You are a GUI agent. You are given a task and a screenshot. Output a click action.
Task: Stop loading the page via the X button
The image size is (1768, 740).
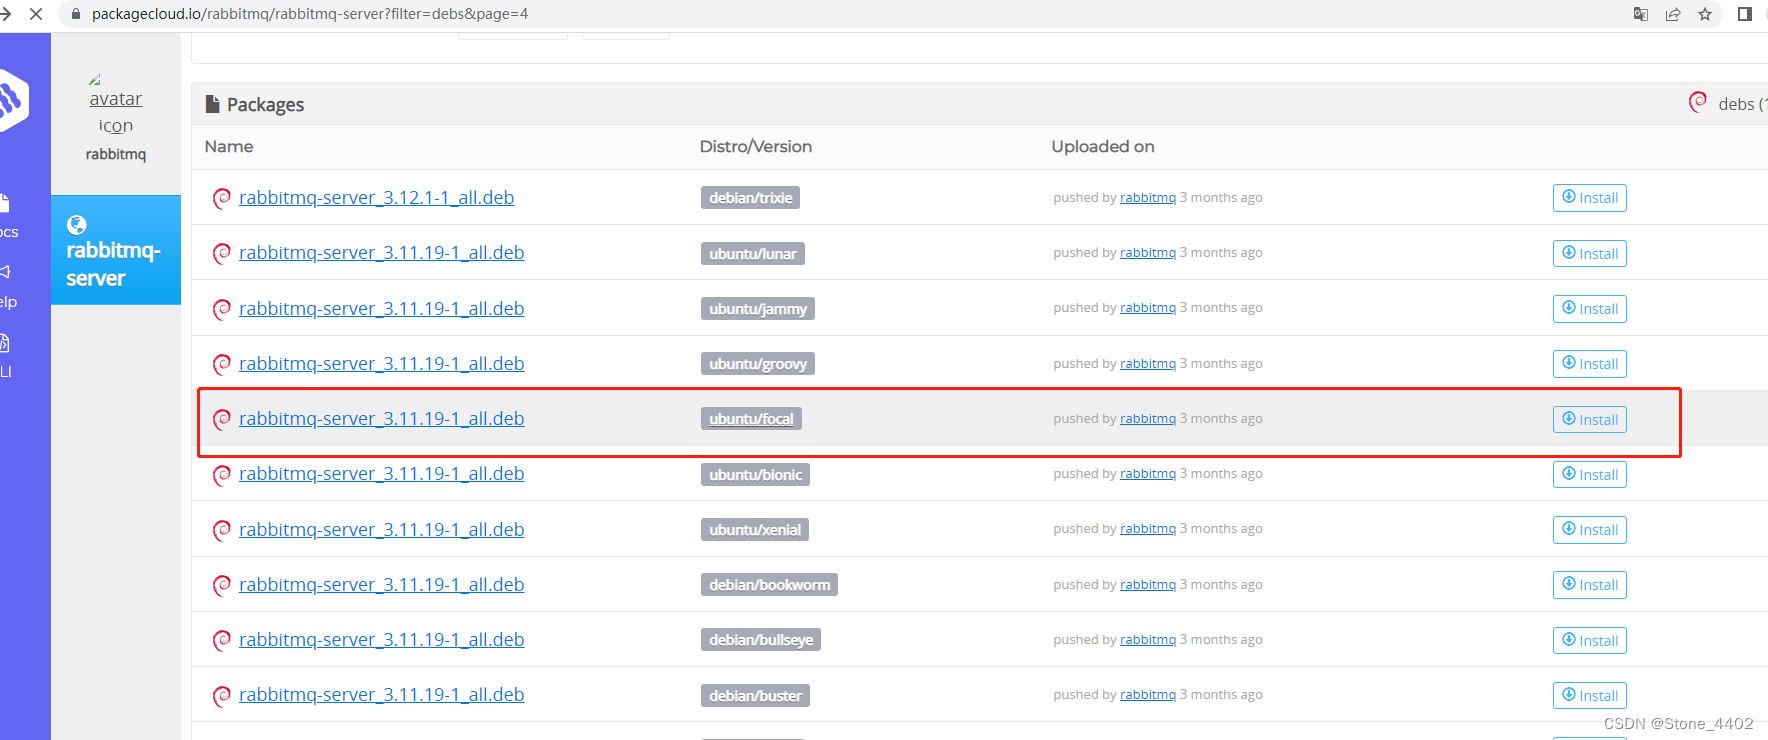35,14
